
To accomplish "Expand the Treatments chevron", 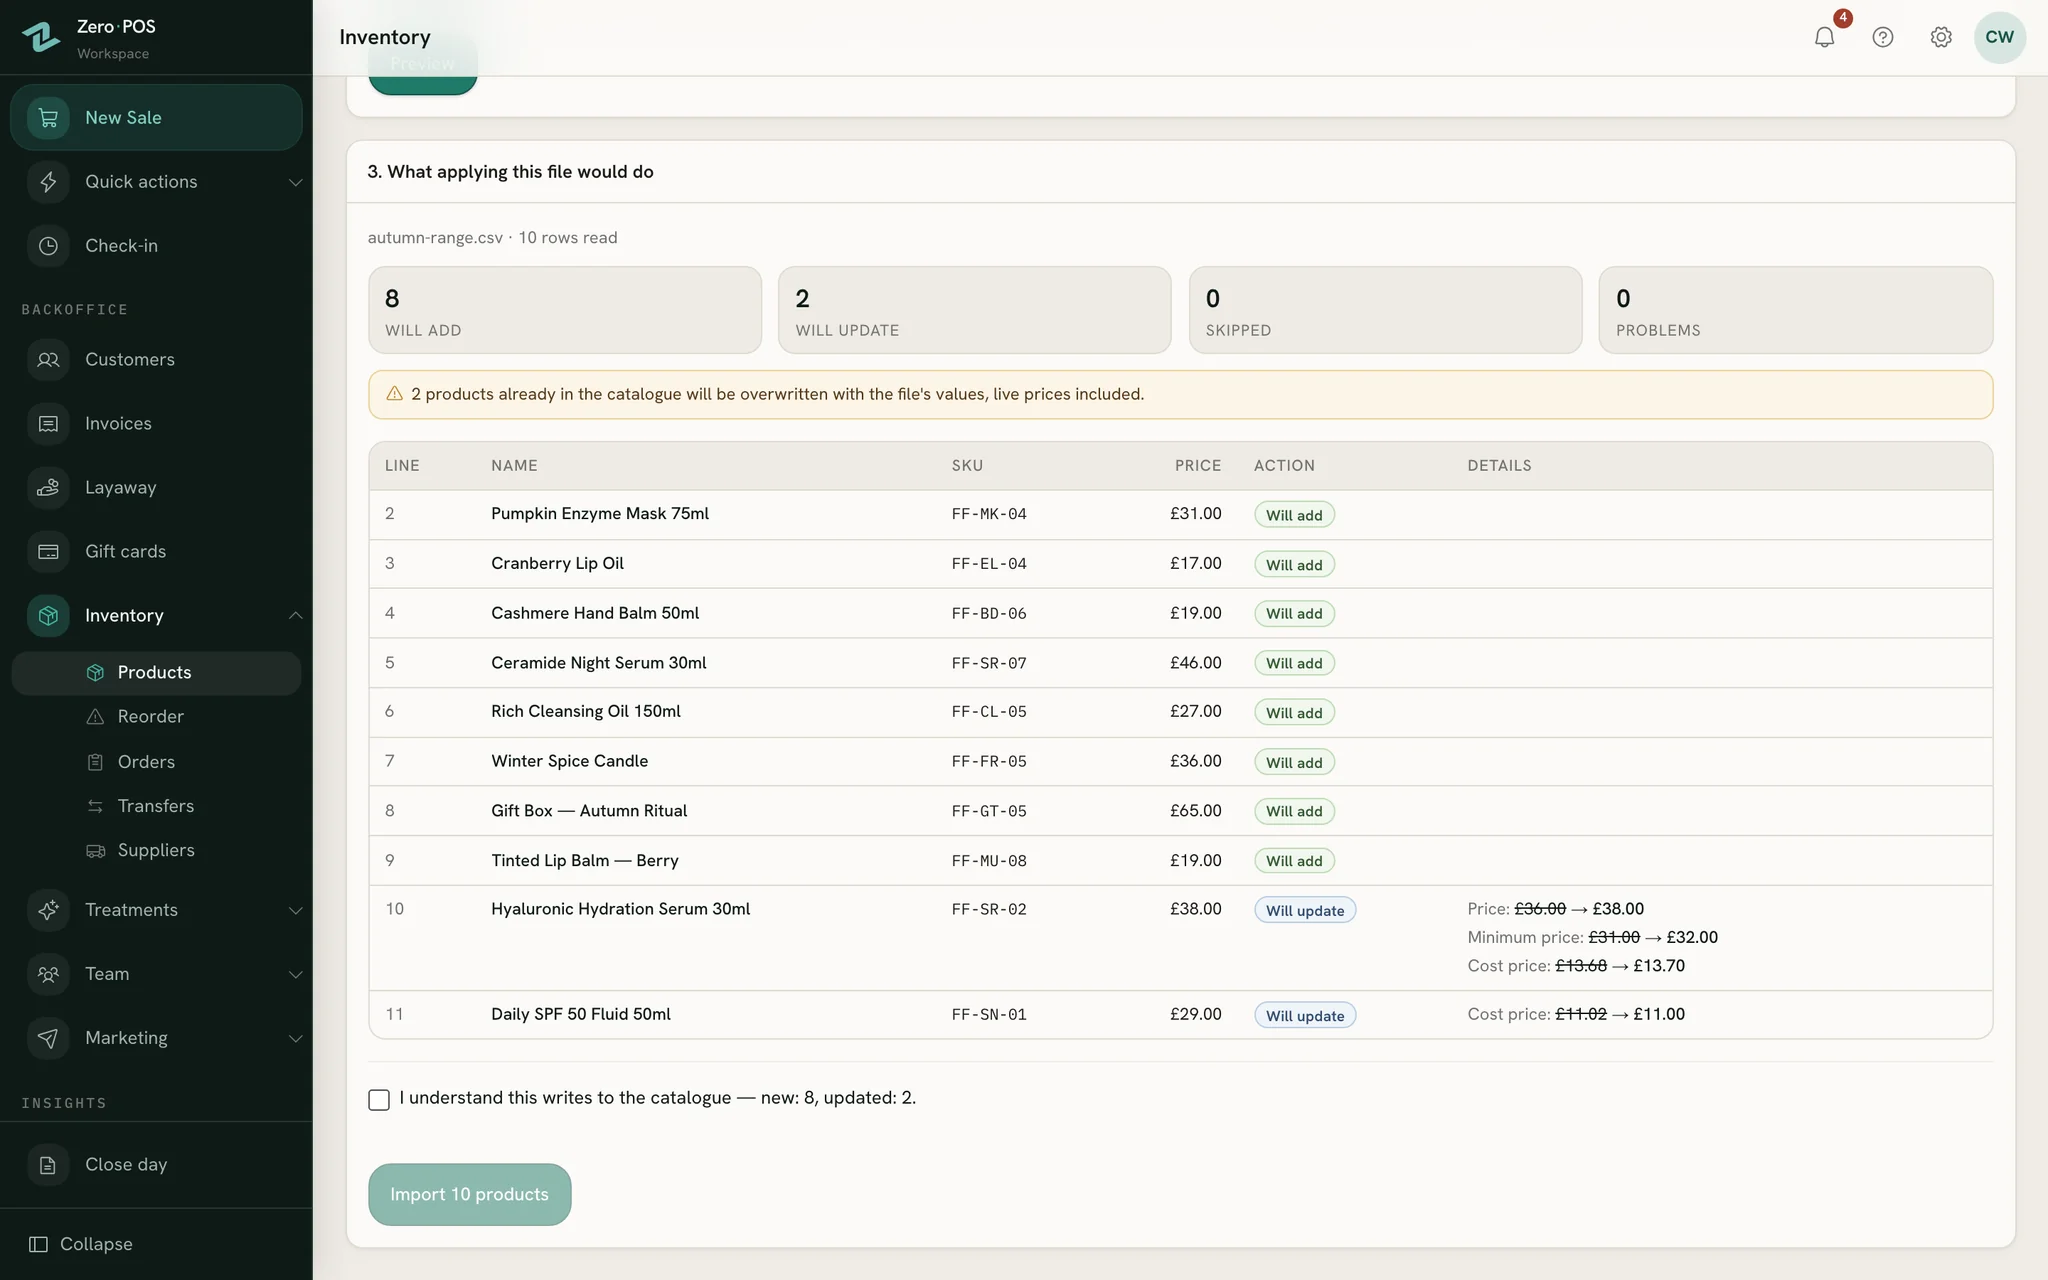I will (x=295, y=910).
